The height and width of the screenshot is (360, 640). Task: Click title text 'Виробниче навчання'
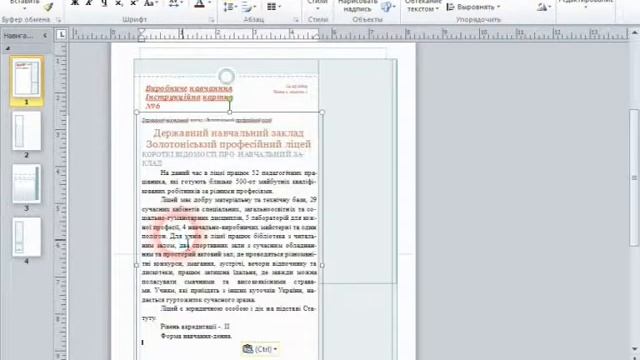tap(189, 89)
